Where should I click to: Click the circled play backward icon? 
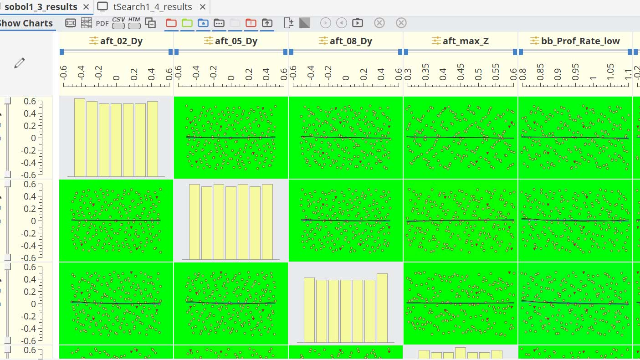tap(341, 23)
